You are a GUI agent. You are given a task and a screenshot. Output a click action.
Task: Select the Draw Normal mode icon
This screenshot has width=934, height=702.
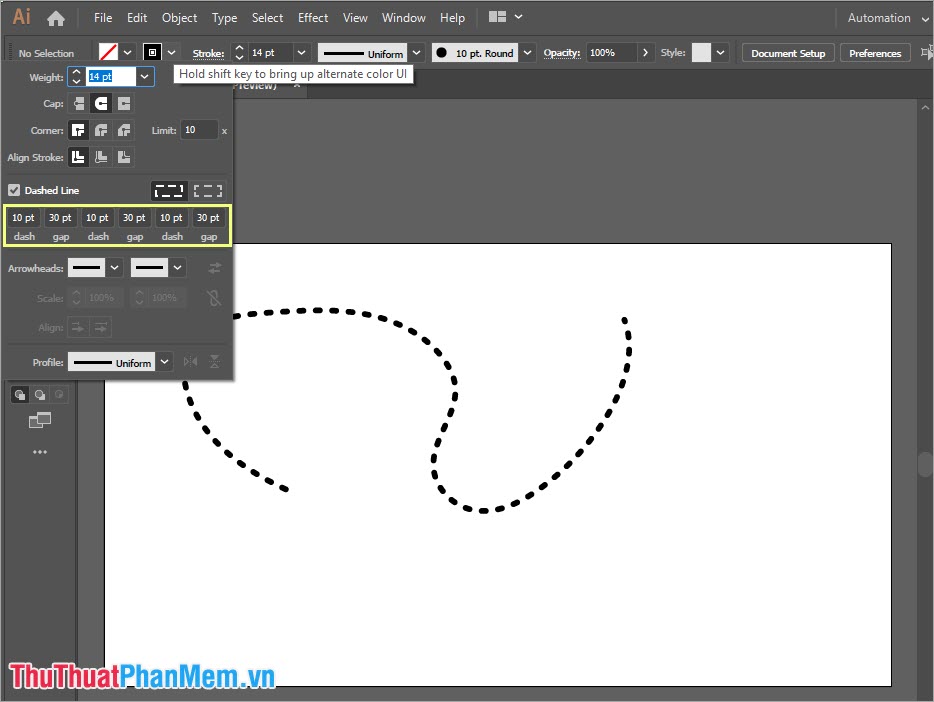coord(19,394)
